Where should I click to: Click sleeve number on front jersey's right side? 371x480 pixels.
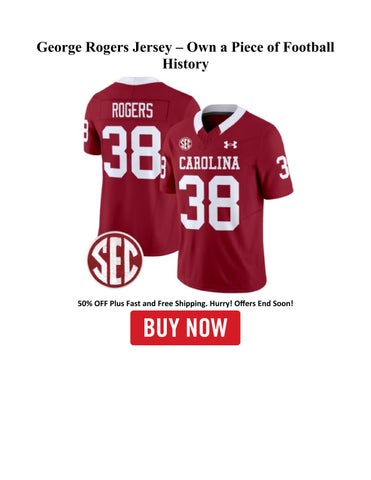pyautogui.click(x=283, y=167)
